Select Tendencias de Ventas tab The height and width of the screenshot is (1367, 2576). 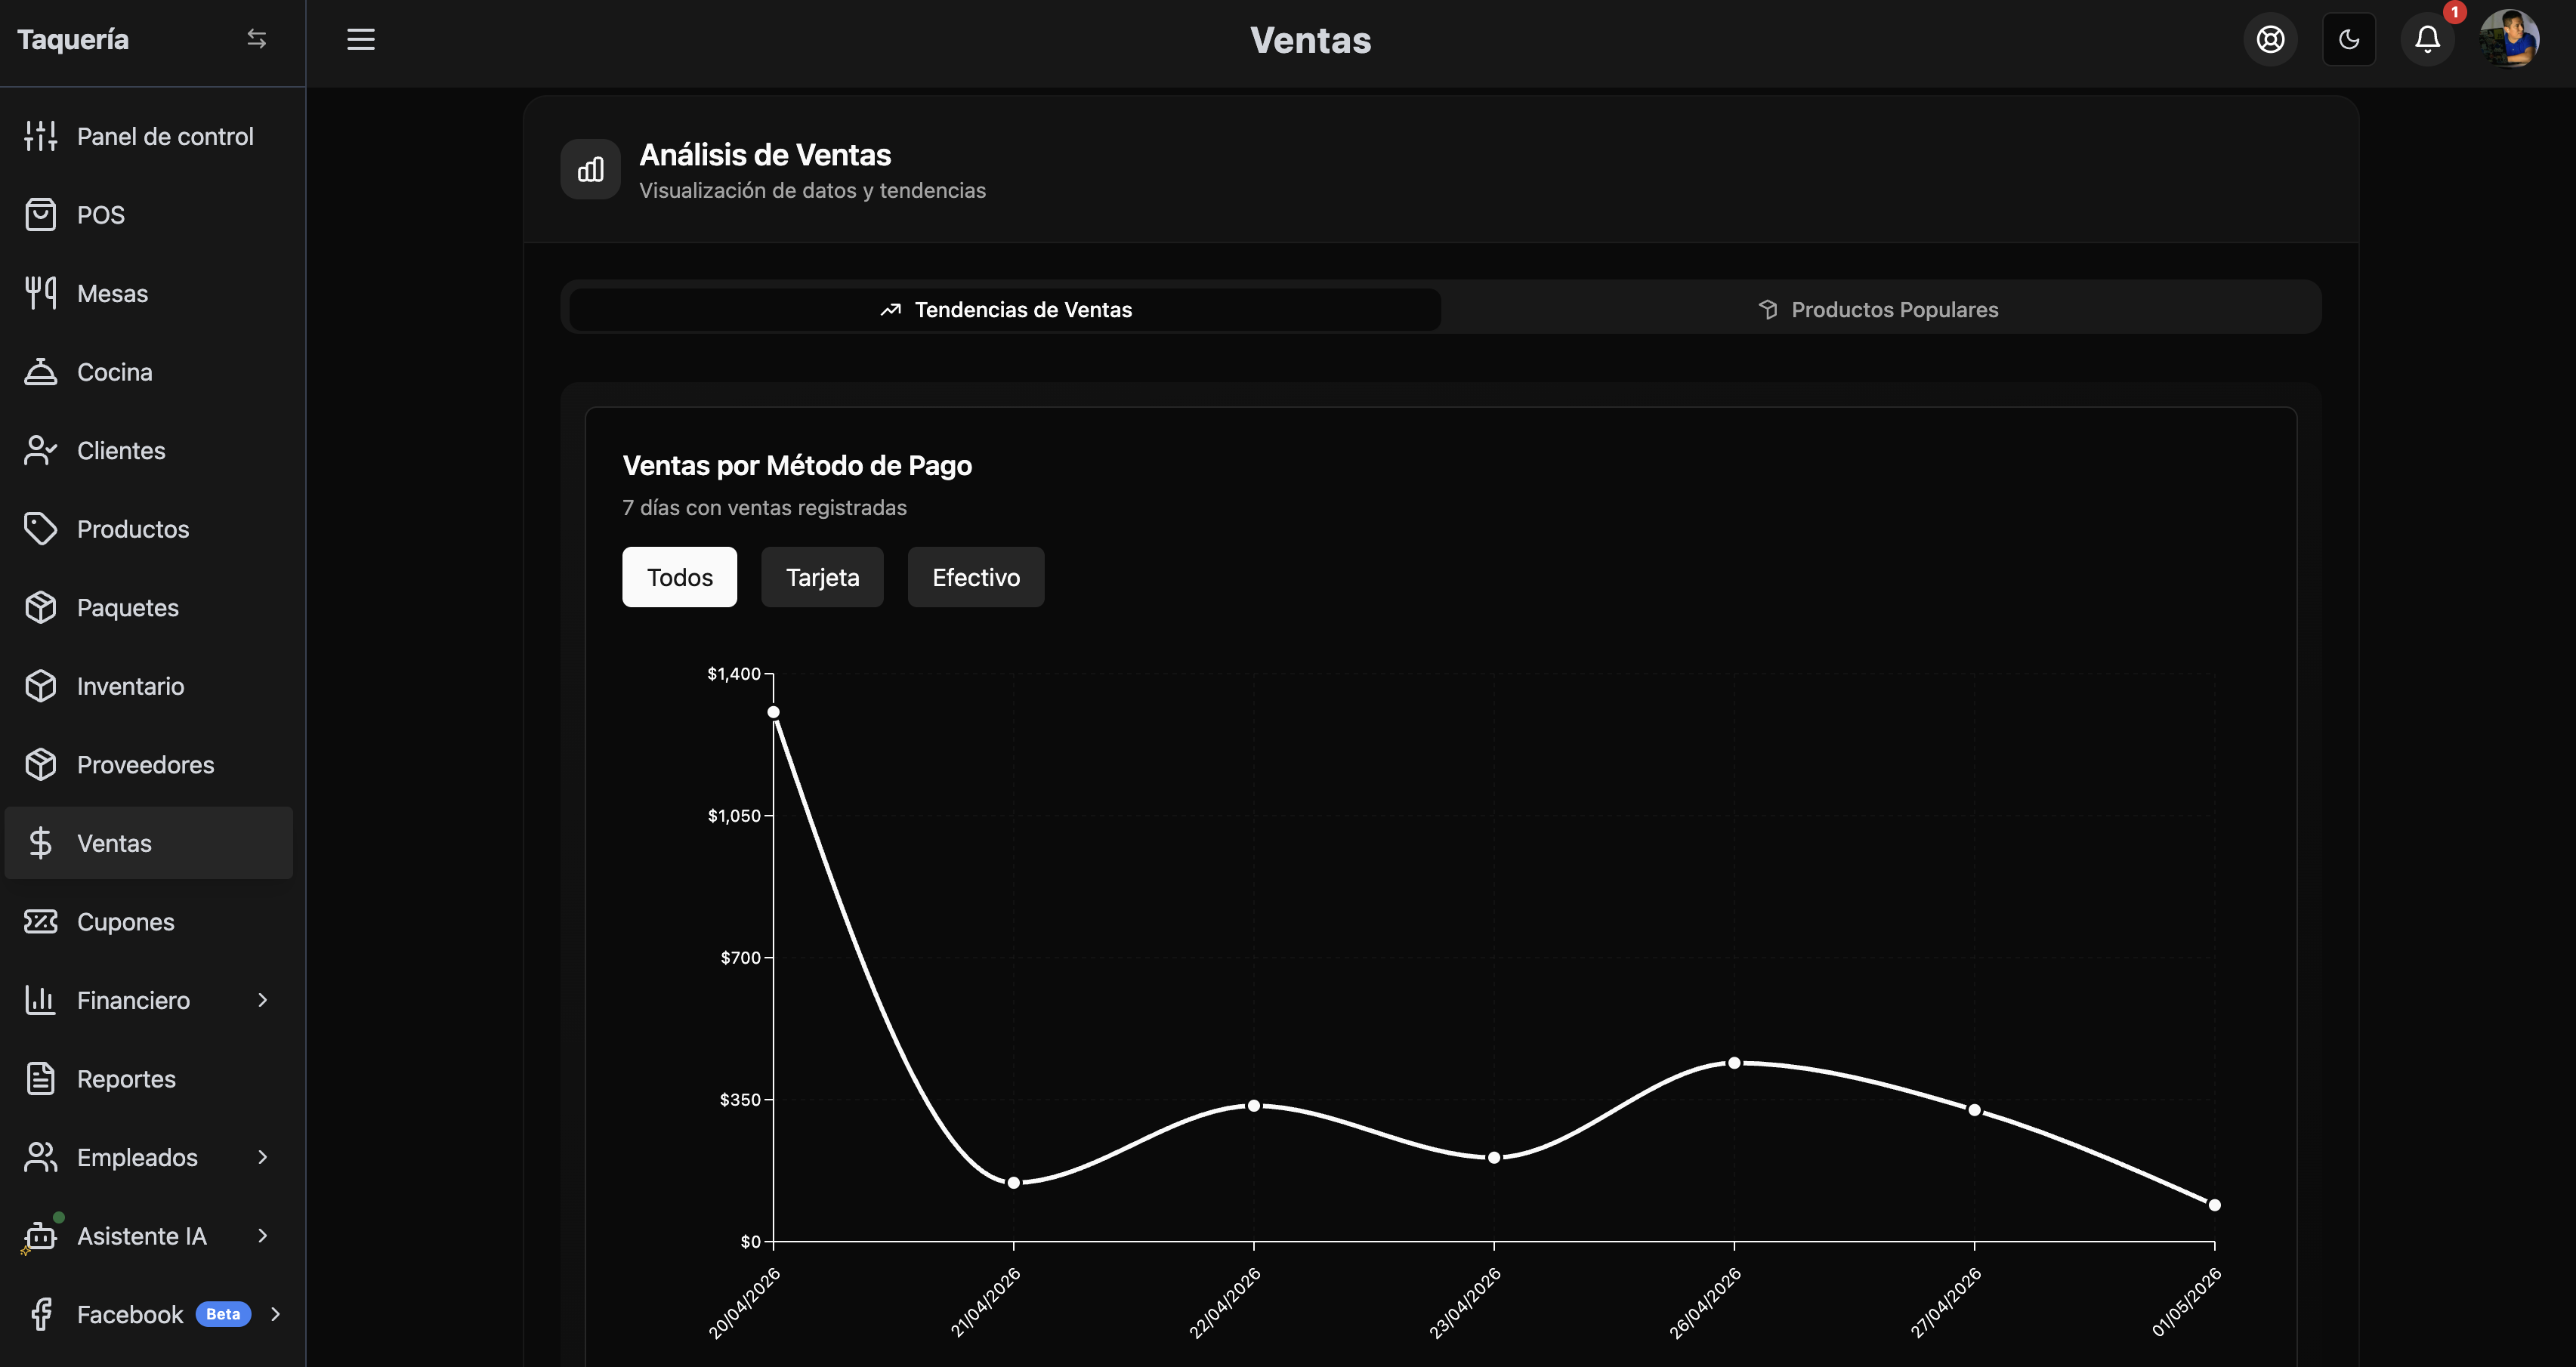tap(1005, 309)
